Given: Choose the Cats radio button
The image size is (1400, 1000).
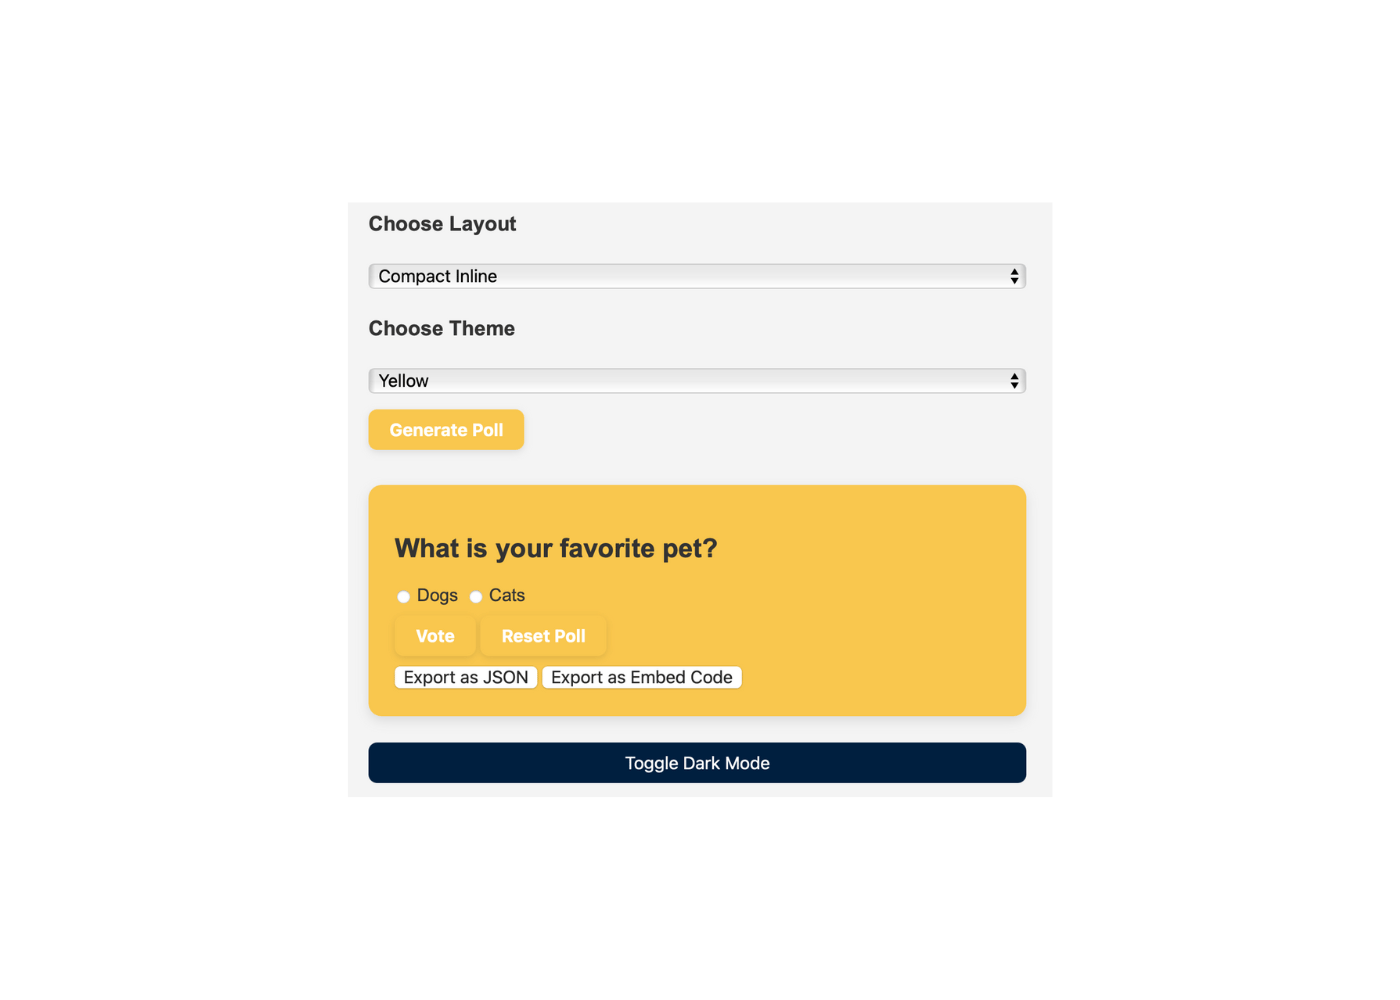Looking at the screenshot, I should [x=476, y=597].
